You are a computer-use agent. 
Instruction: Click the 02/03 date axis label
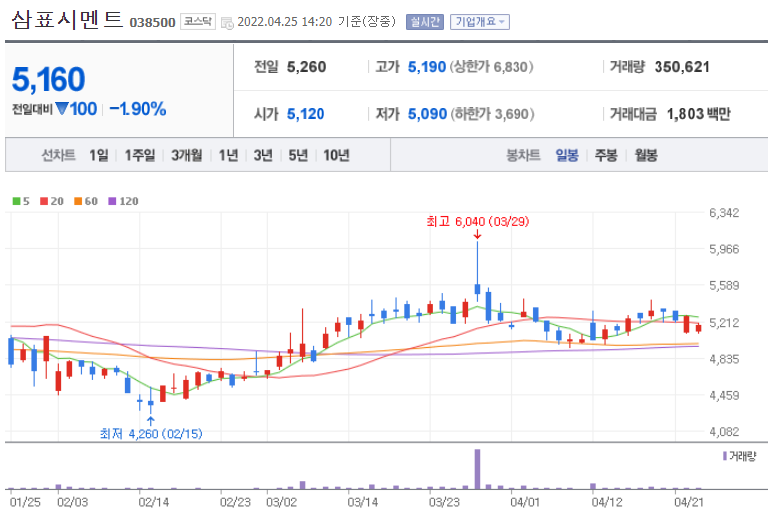[x=72, y=502]
